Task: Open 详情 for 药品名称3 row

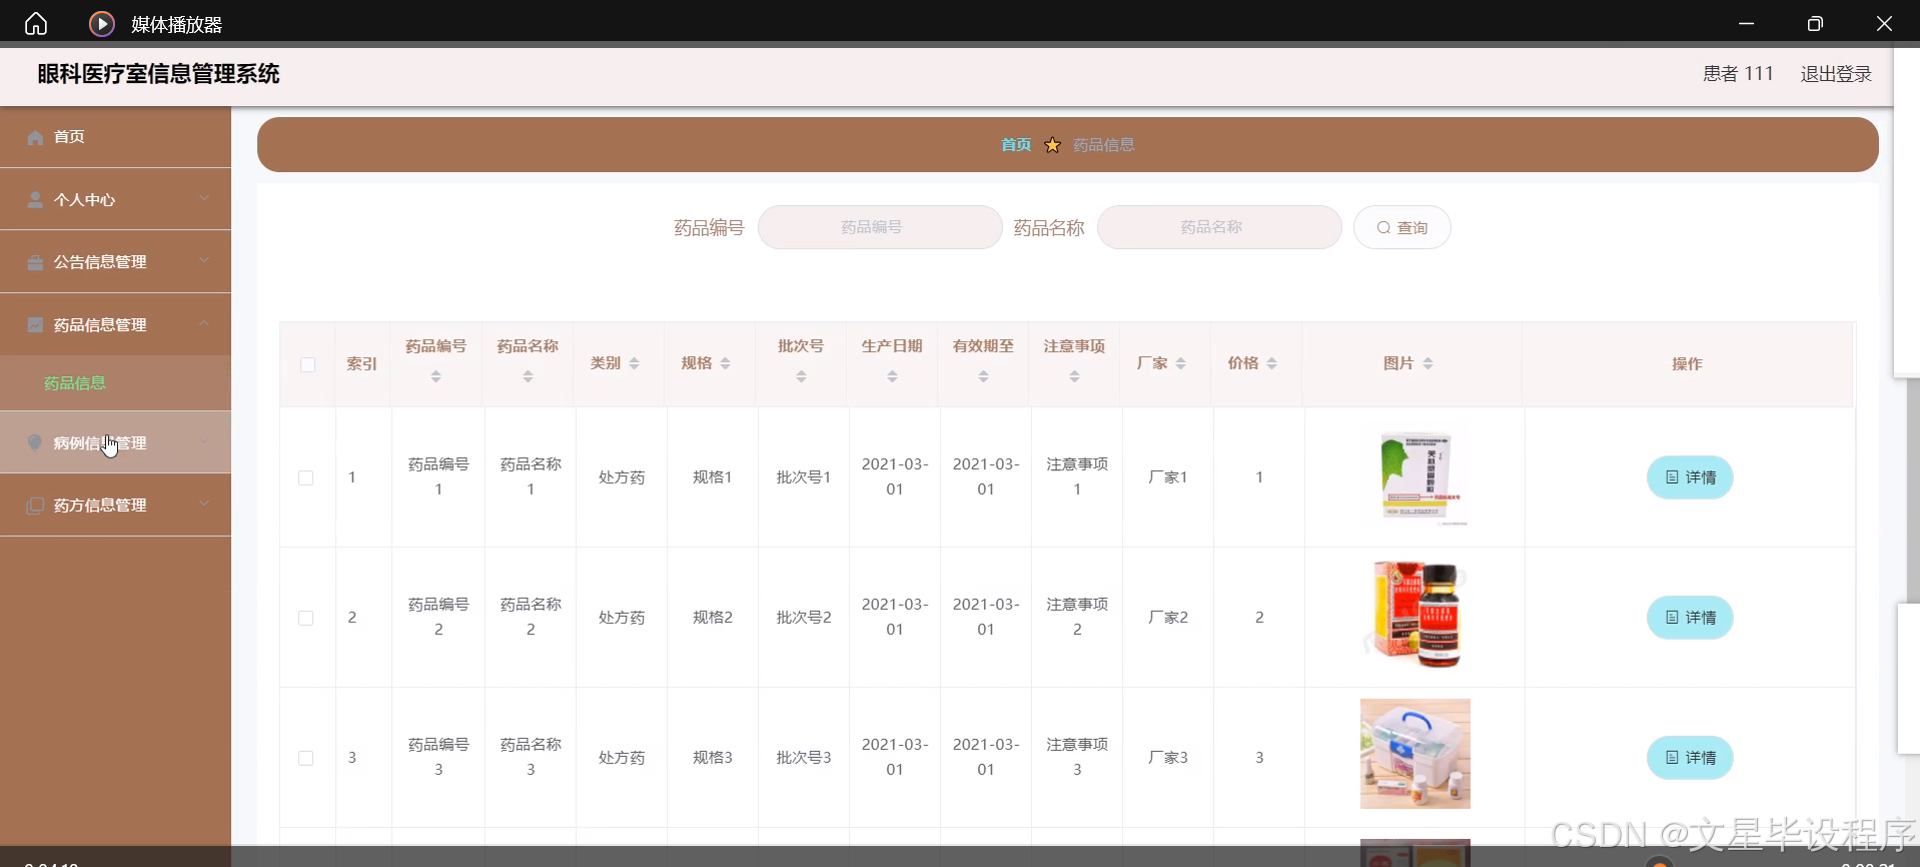Action: tap(1690, 757)
